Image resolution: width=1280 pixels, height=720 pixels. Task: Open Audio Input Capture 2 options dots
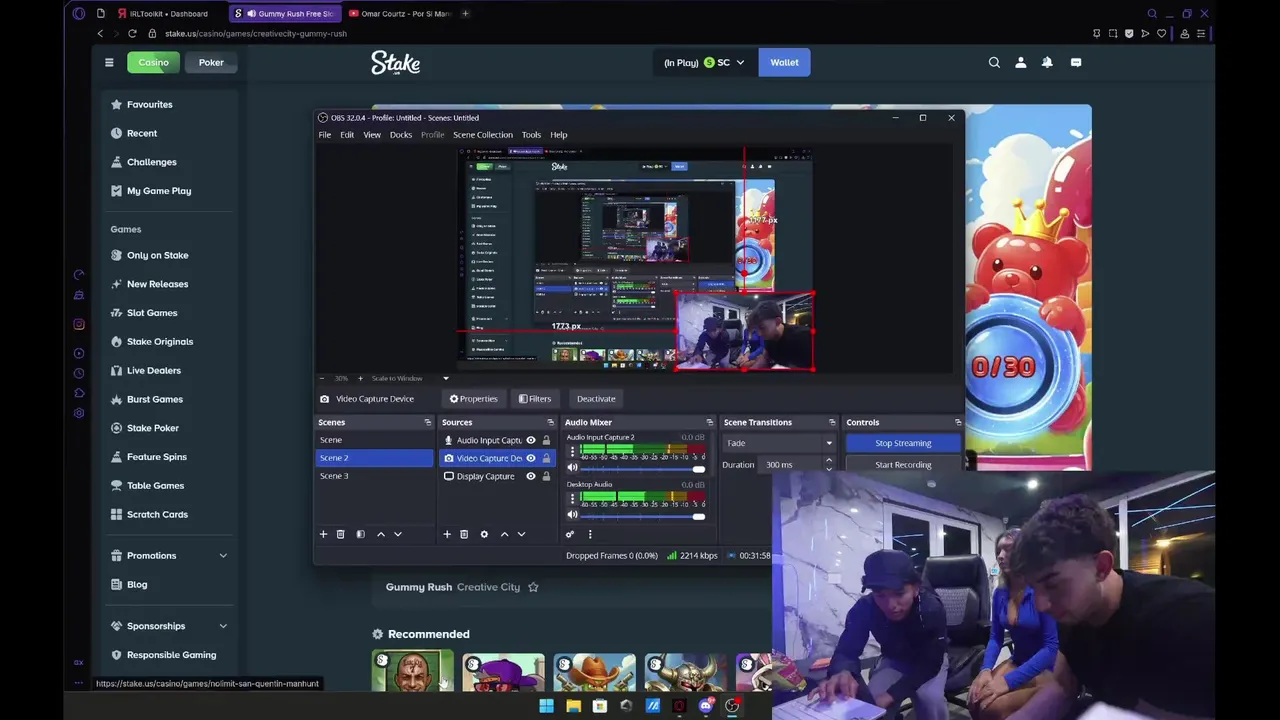(572, 452)
